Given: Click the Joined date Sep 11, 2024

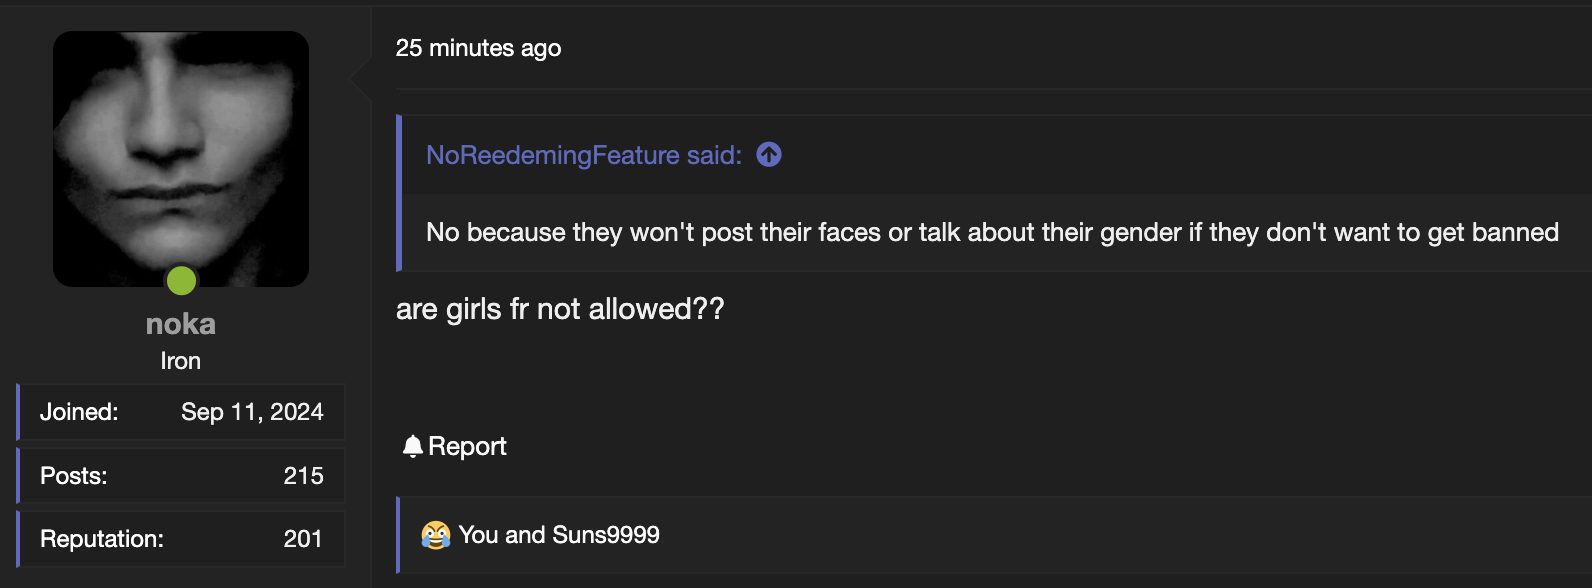Looking at the screenshot, I should coord(252,412).
